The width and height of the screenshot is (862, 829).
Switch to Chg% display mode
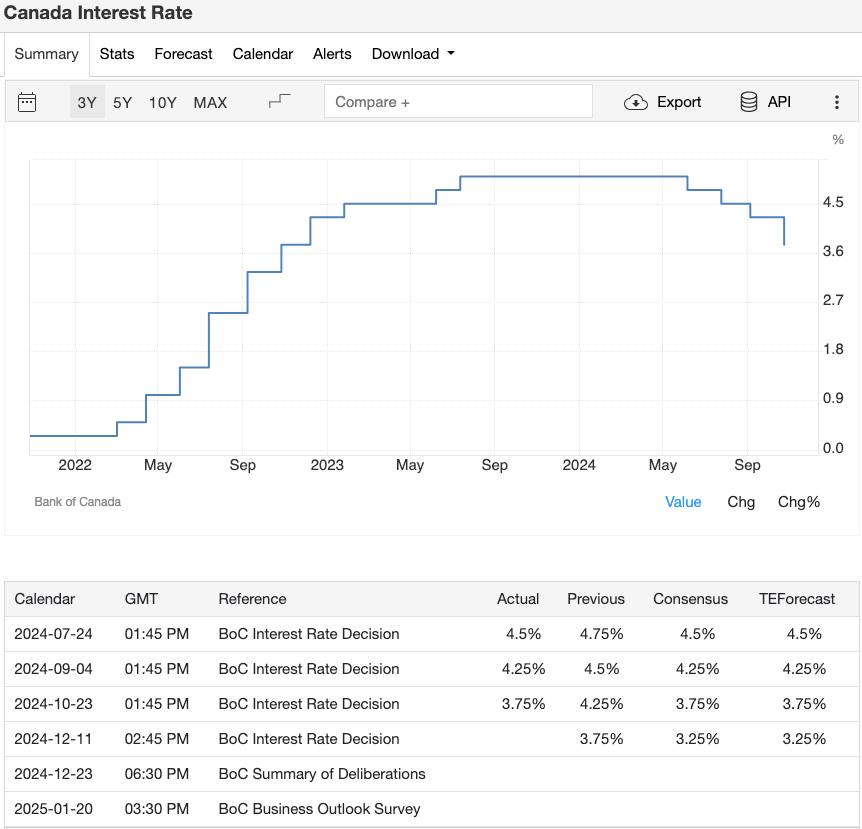tap(798, 501)
